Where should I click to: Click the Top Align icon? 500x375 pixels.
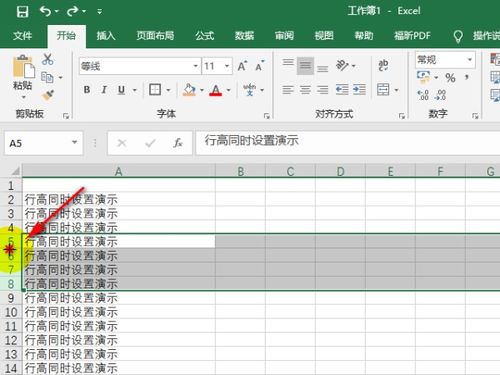pos(288,63)
